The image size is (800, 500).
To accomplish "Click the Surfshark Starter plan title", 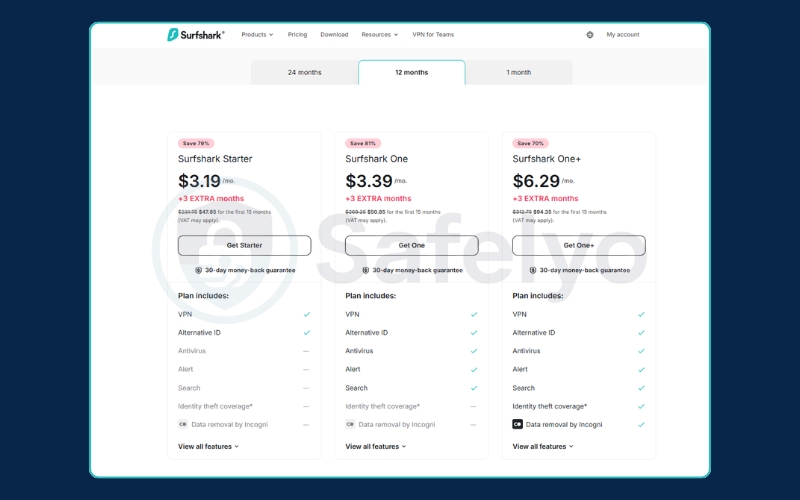I will click(x=215, y=159).
